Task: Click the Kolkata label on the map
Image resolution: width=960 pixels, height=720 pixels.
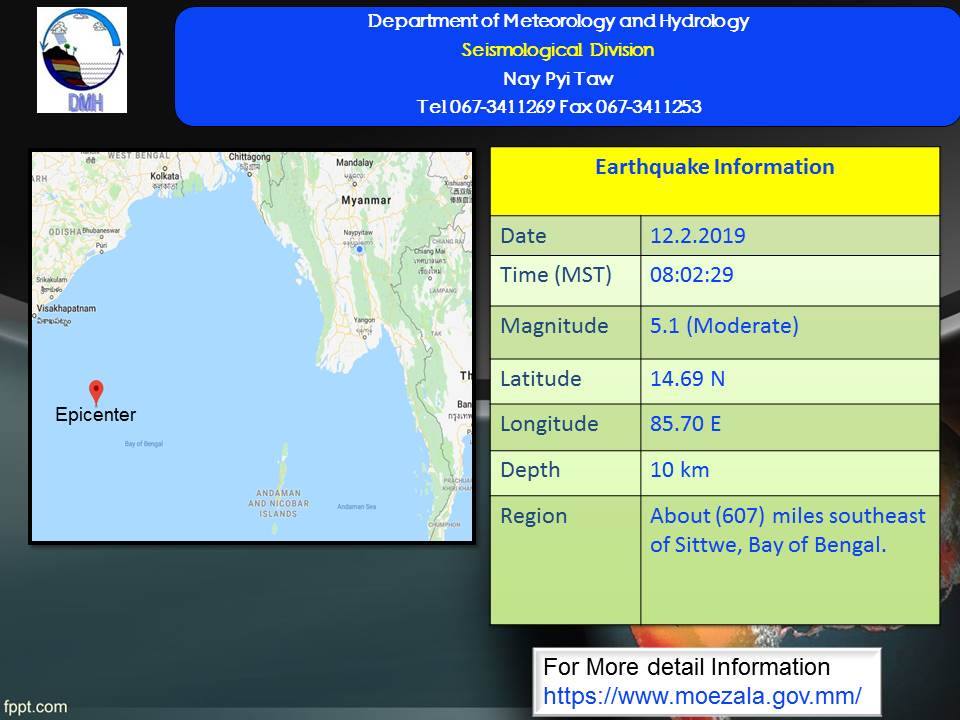Action: point(164,176)
